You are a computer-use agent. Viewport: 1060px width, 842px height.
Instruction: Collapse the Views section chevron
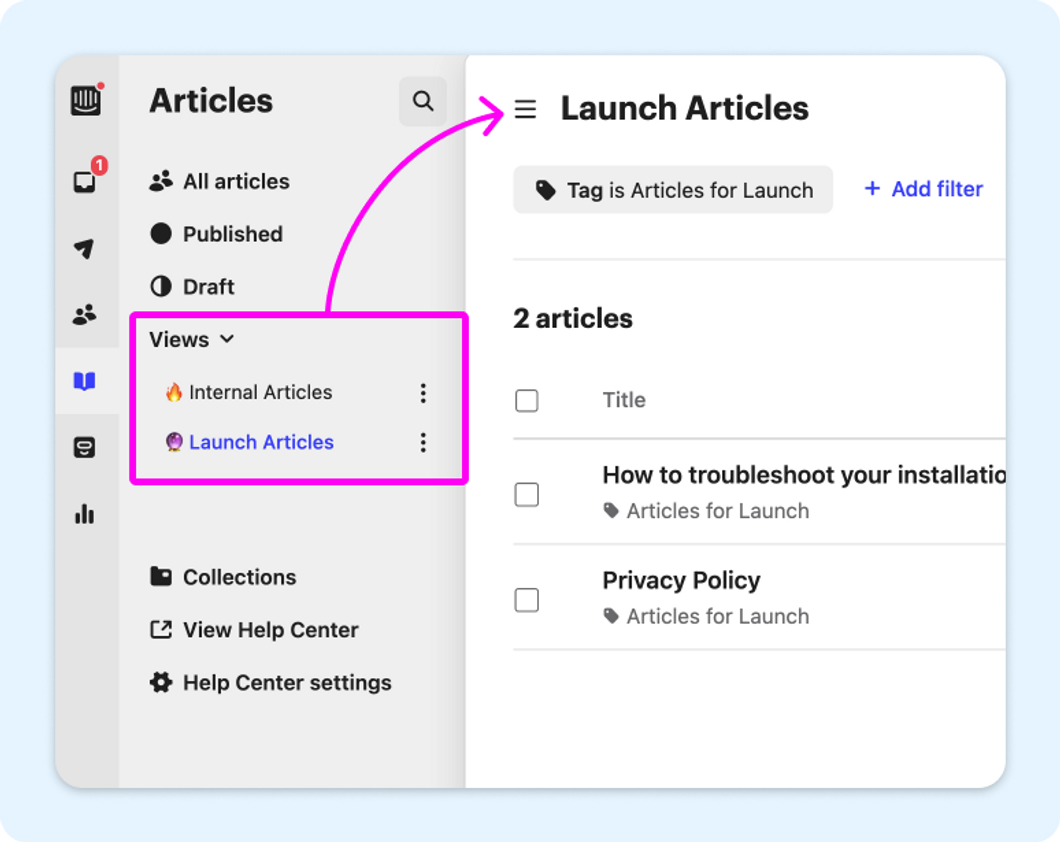226,339
